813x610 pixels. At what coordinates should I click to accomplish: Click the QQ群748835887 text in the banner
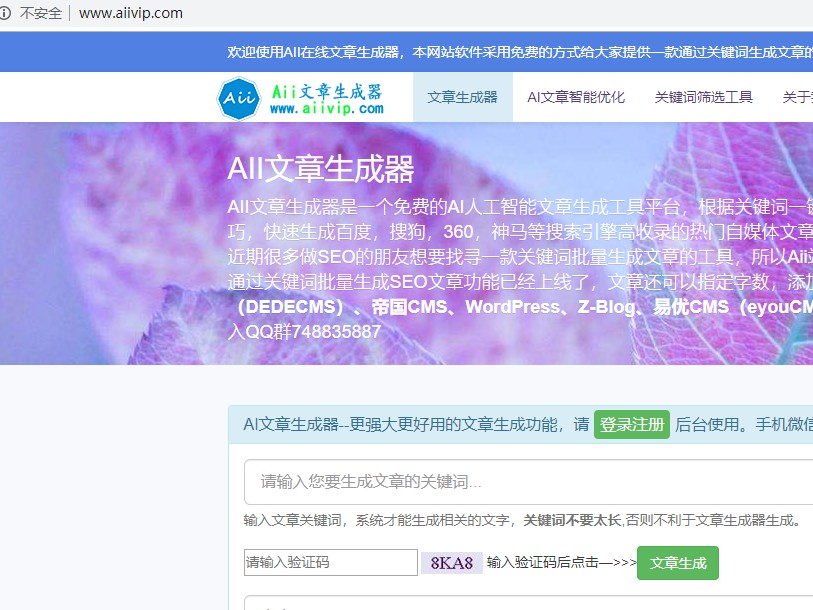[313, 331]
